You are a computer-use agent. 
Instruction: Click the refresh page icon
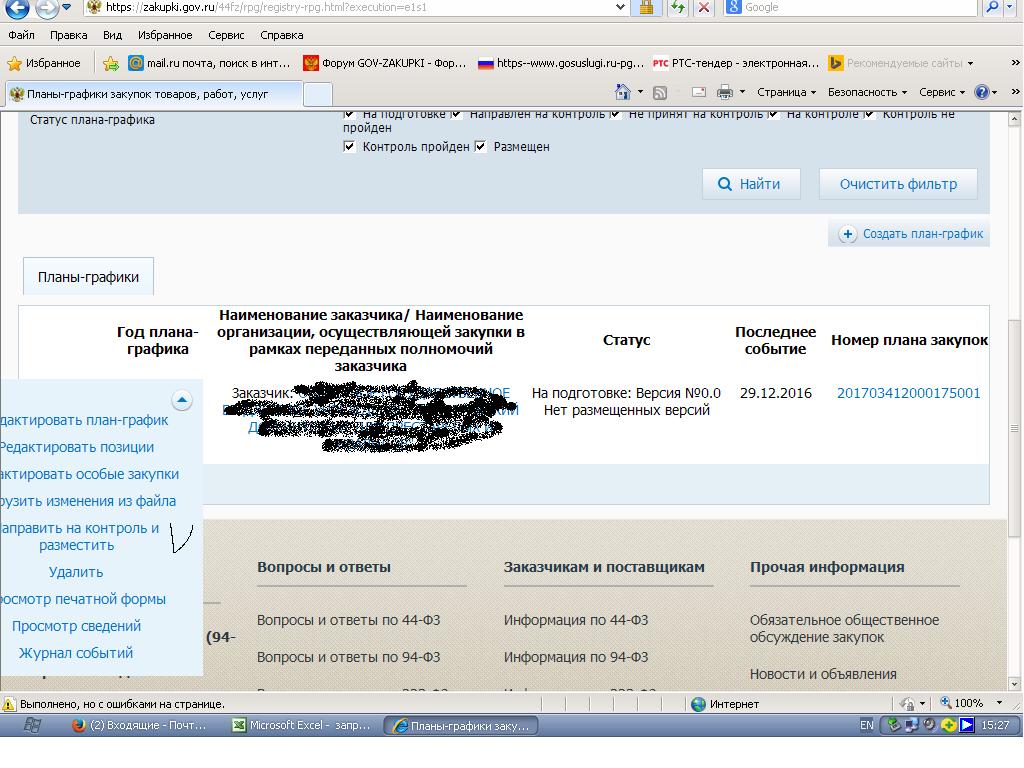coord(678,7)
